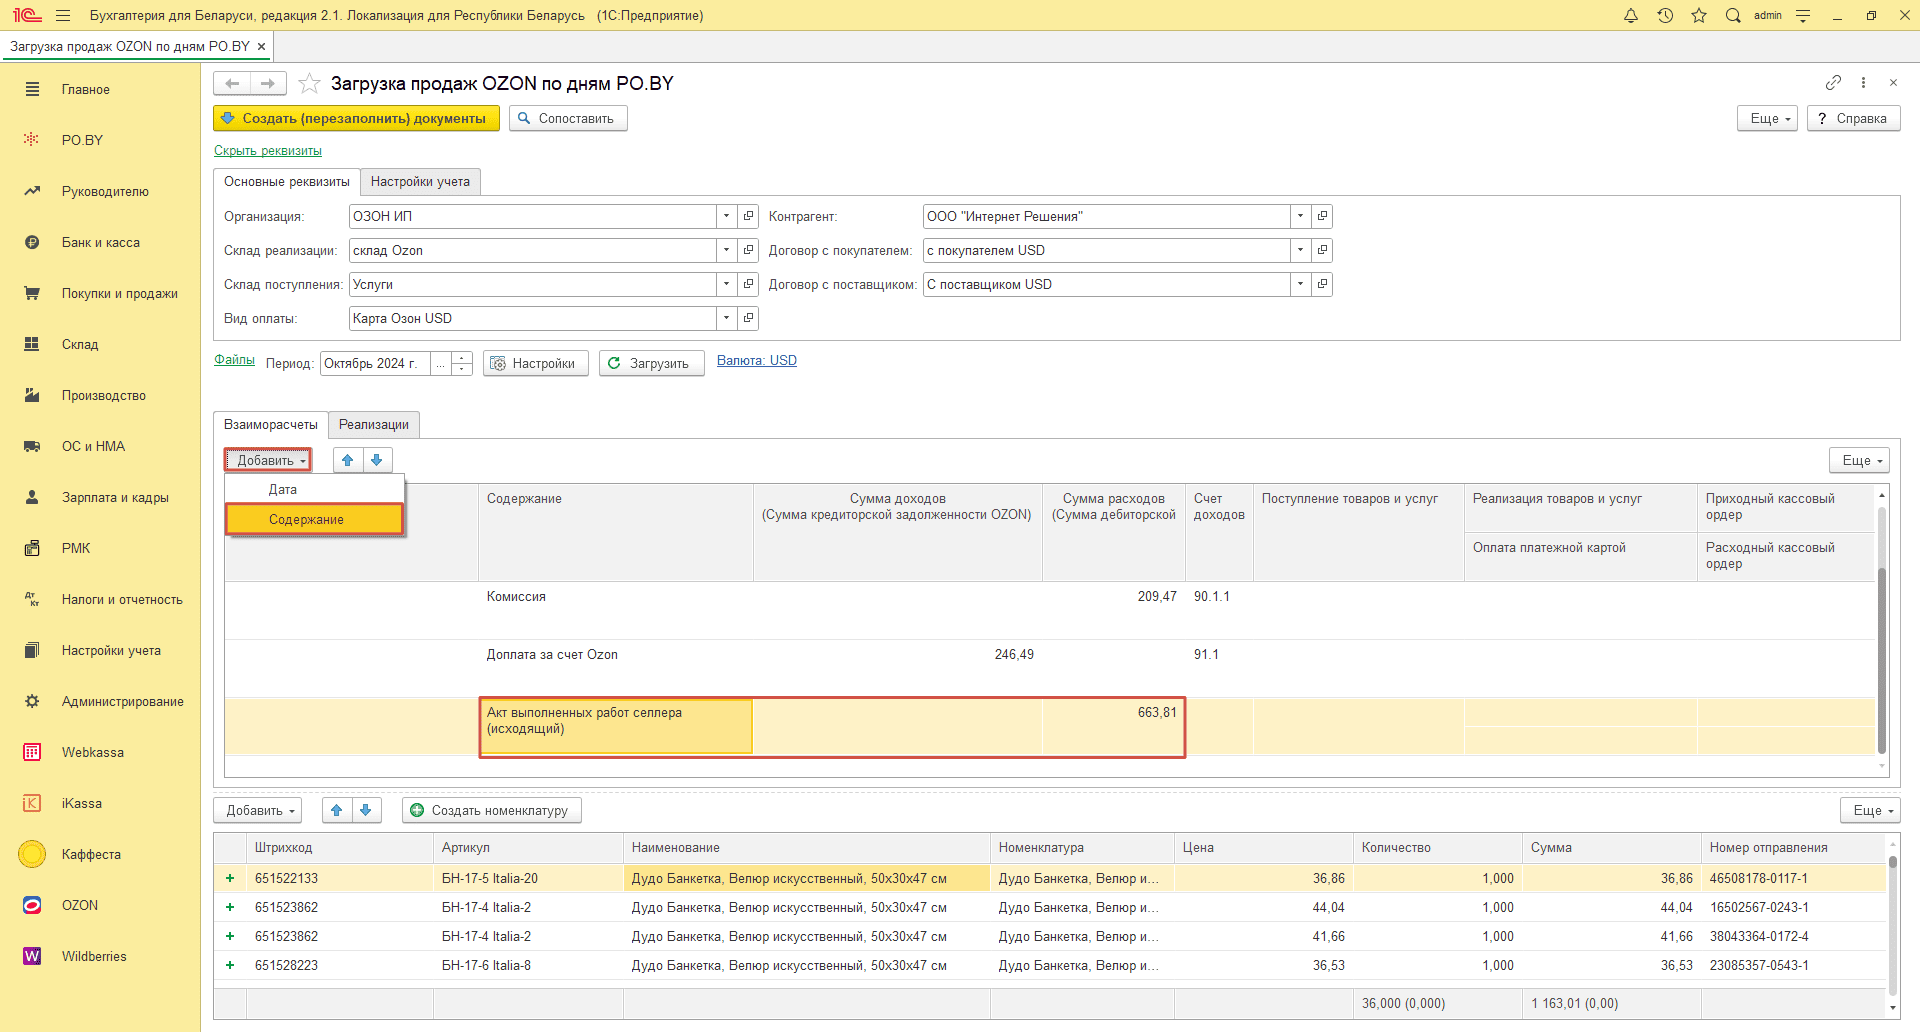1920x1032 pixels.
Task: Switch to Настройки учета tab
Action: (420, 181)
